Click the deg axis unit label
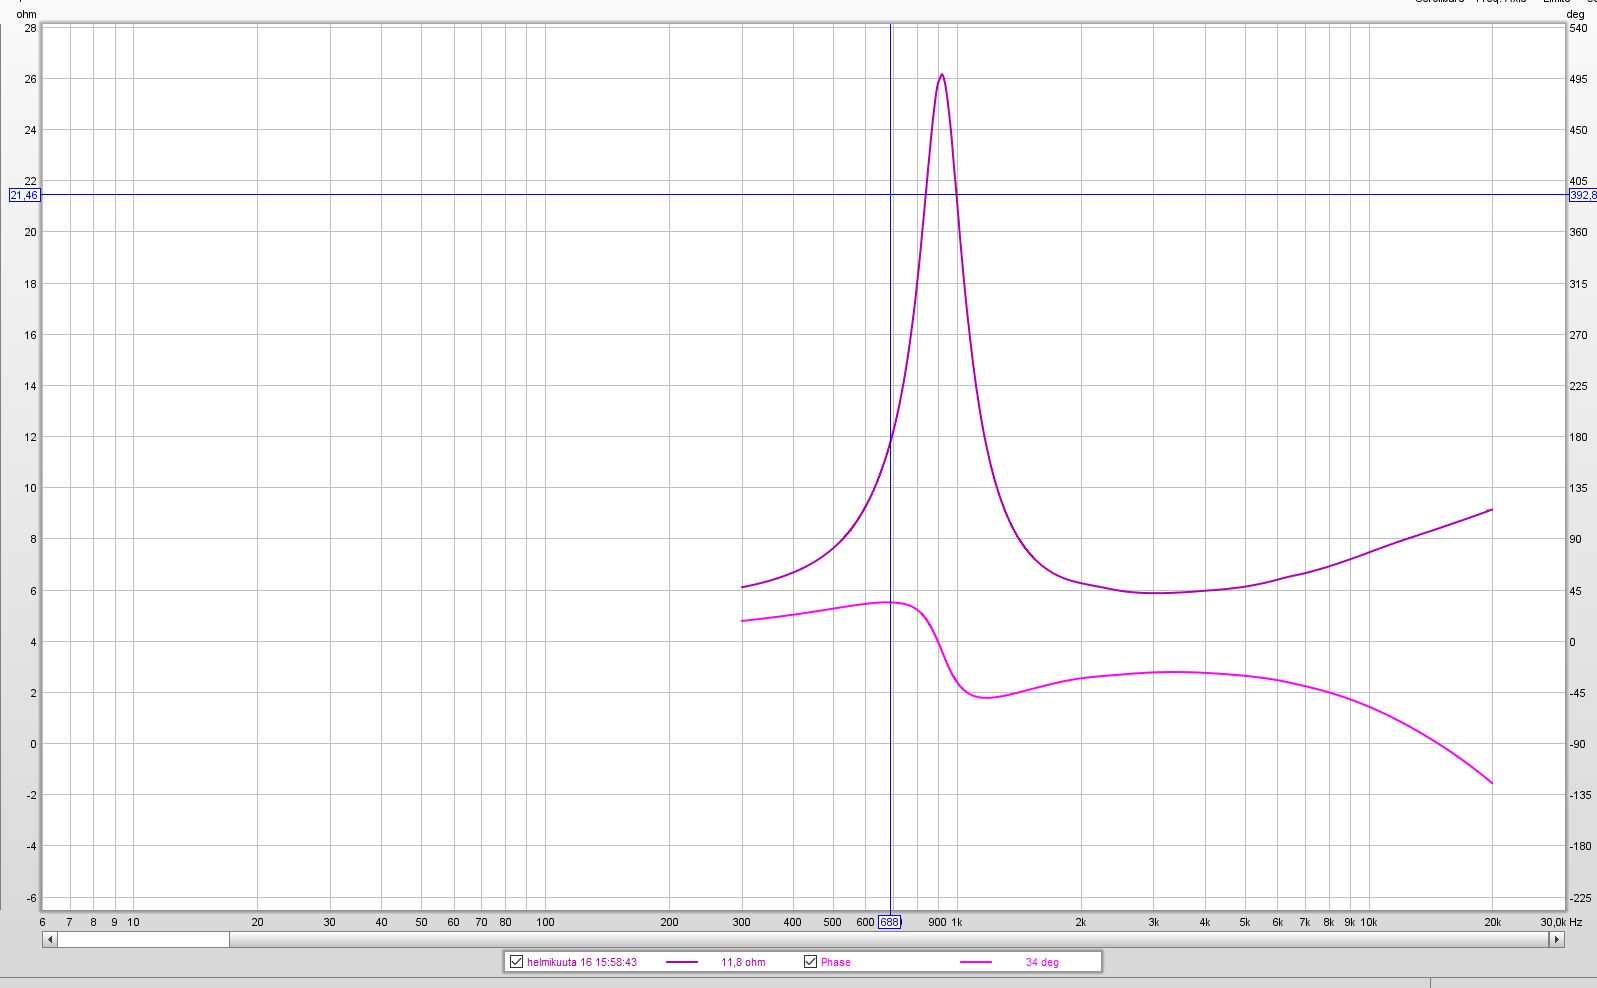The image size is (1597, 988). [x=1575, y=14]
